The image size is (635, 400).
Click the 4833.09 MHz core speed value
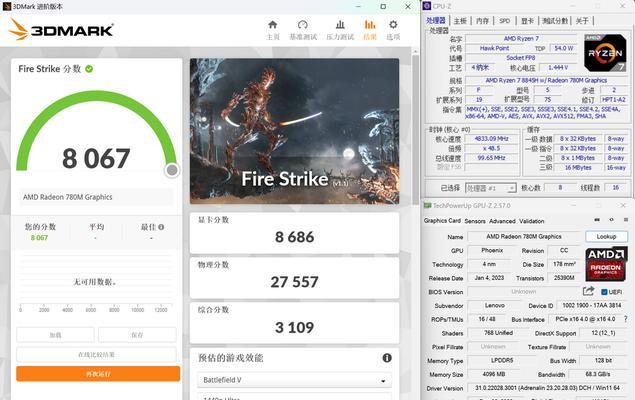[491, 138]
